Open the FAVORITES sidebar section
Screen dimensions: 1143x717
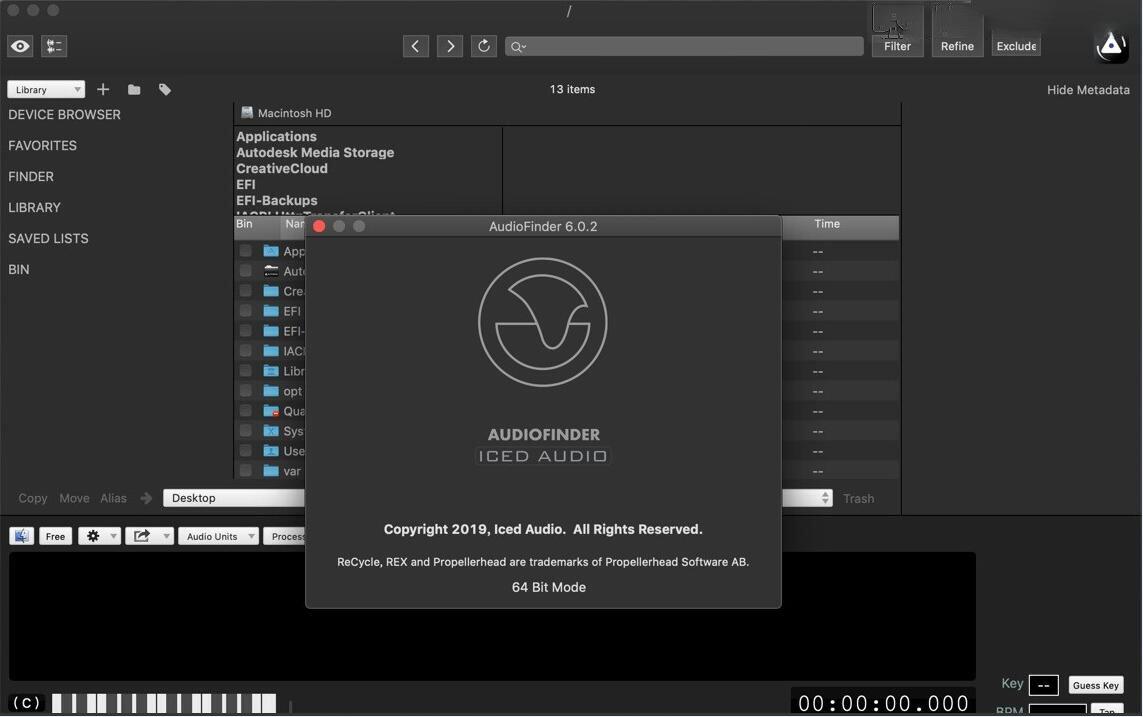(x=42, y=146)
